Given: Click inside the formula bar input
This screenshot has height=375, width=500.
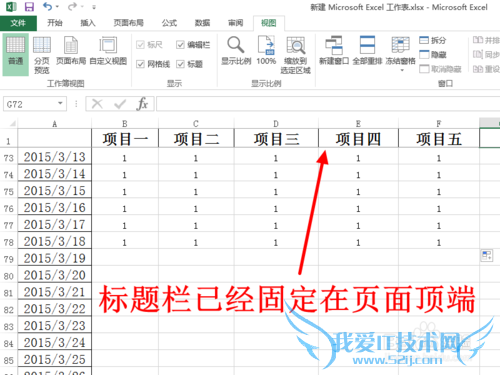Looking at the screenshot, I should tap(328, 104).
